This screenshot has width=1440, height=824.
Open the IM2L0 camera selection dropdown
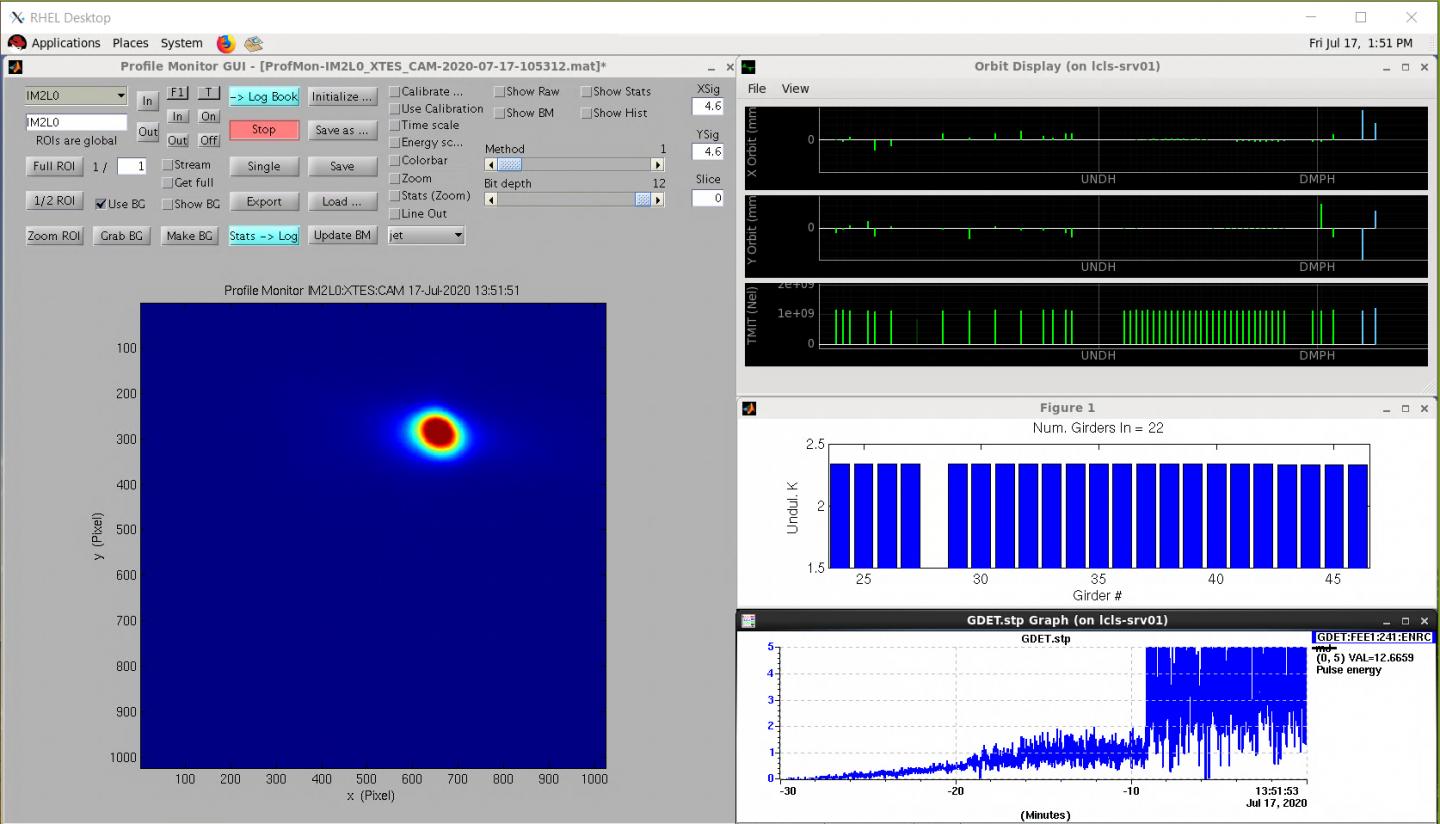[x=77, y=97]
